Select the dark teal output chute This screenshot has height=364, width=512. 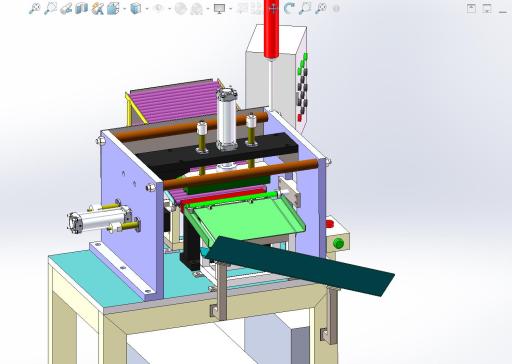(x=300, y=265)
